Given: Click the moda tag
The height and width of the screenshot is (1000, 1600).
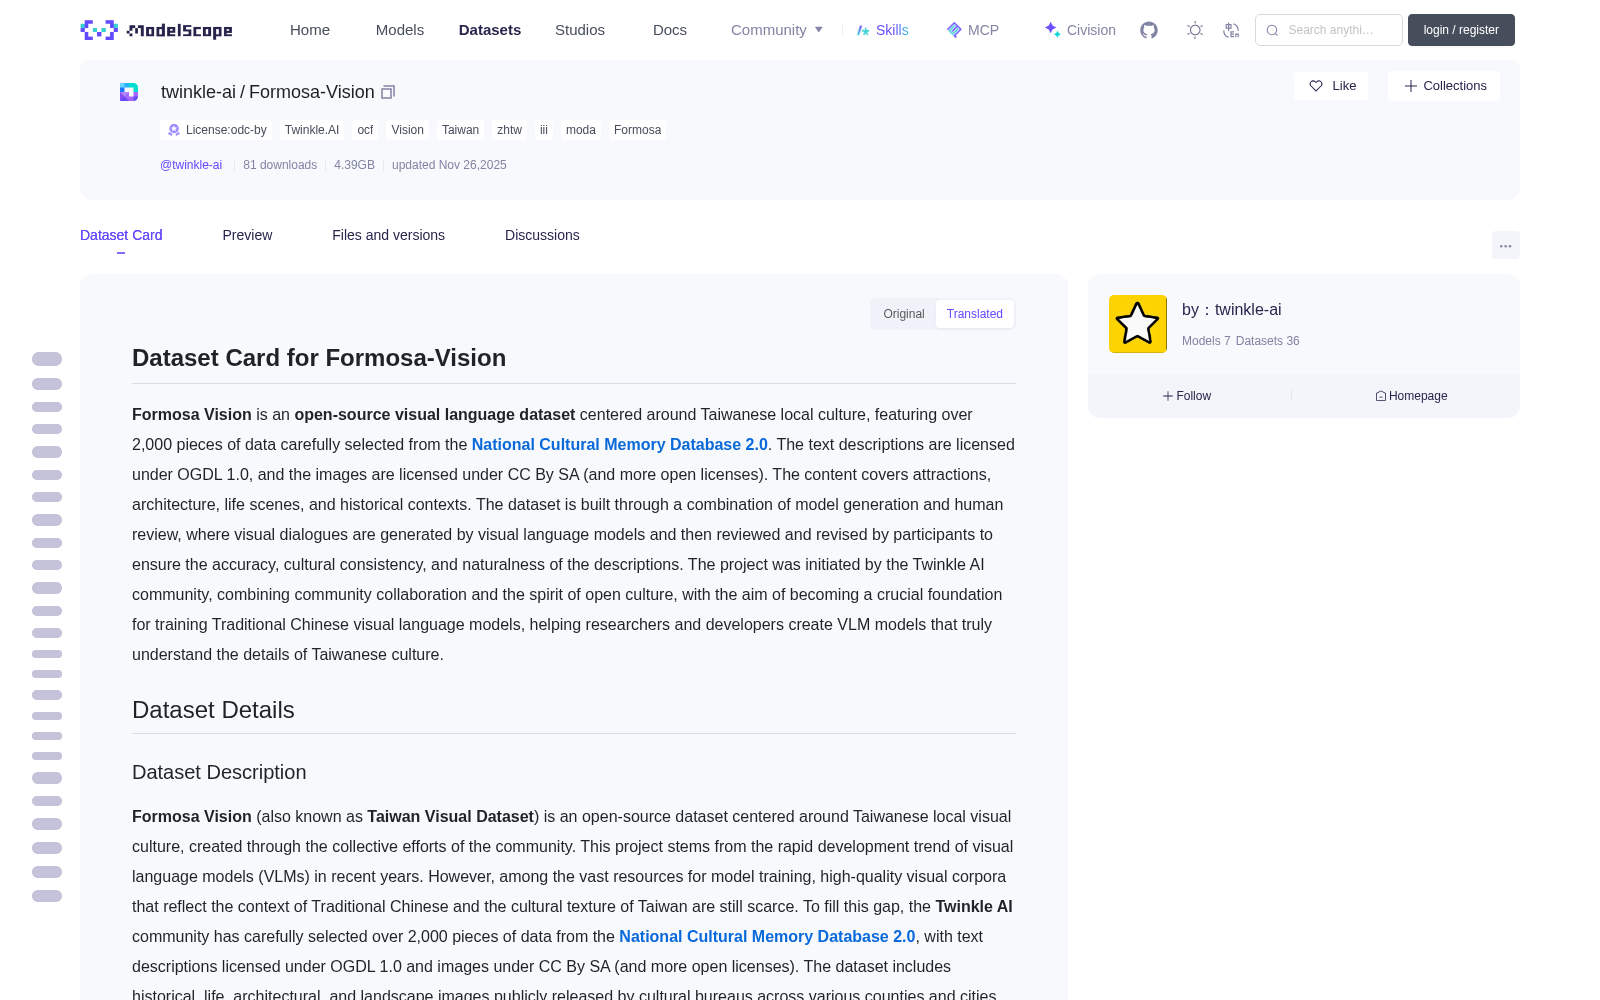Looking at the screenshot, I should click(x=581, y=130).
